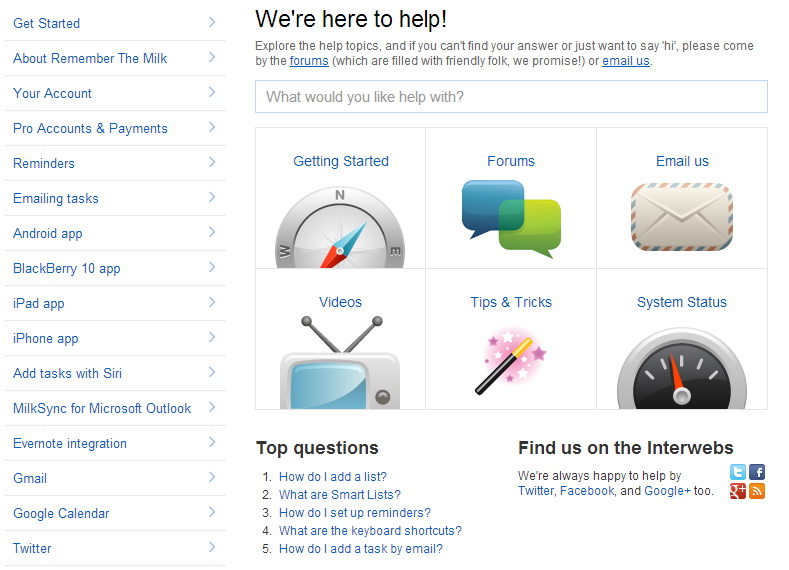789x570 pixels.
Task: Open the Google Calendar help topic
Action: click(61, 513)
